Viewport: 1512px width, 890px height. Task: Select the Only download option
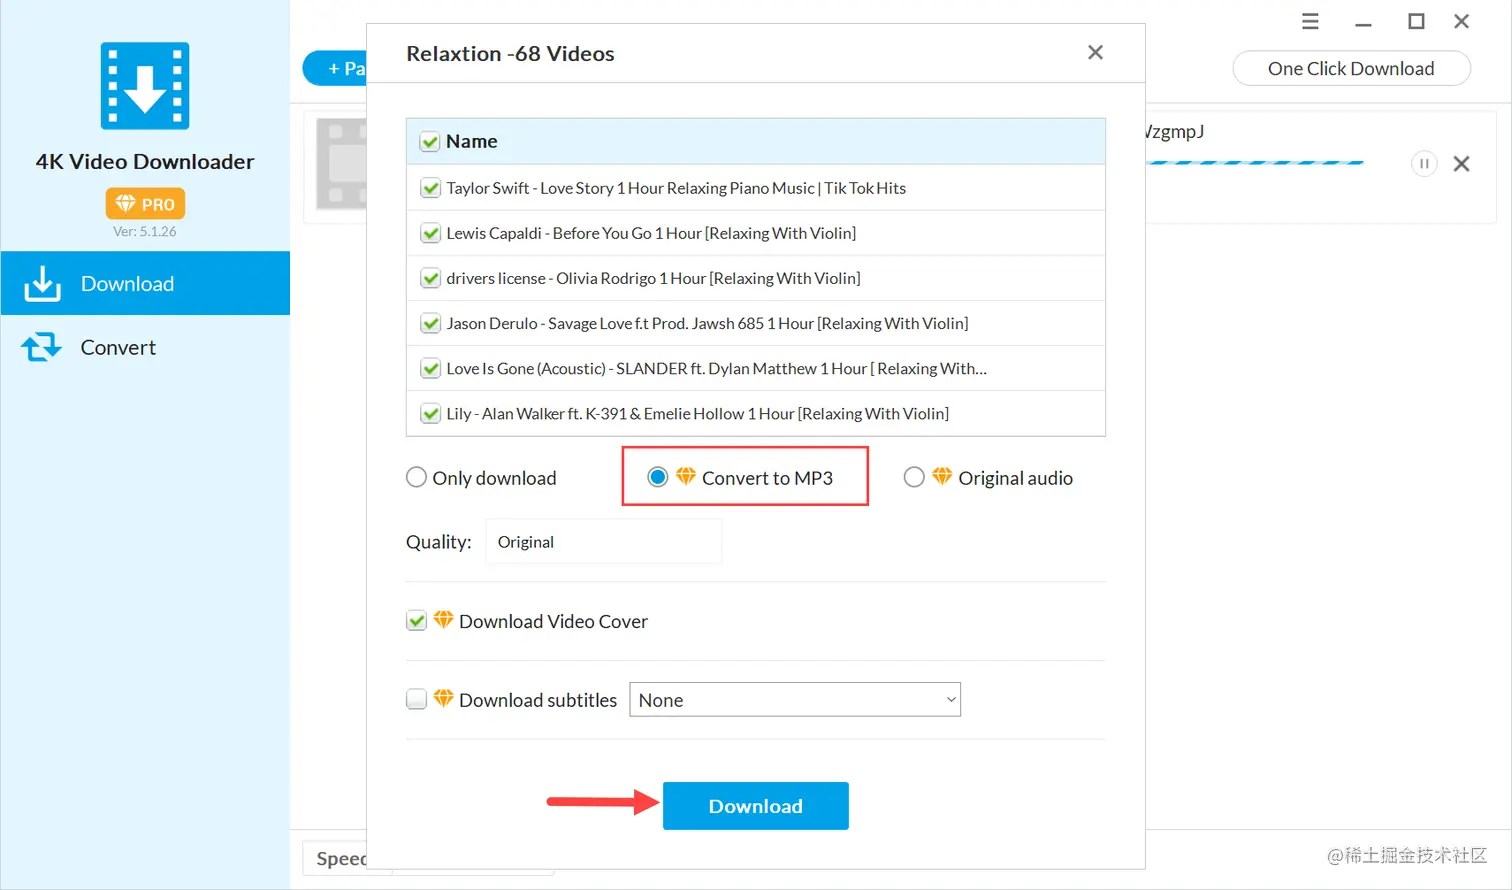pos(416,477)
